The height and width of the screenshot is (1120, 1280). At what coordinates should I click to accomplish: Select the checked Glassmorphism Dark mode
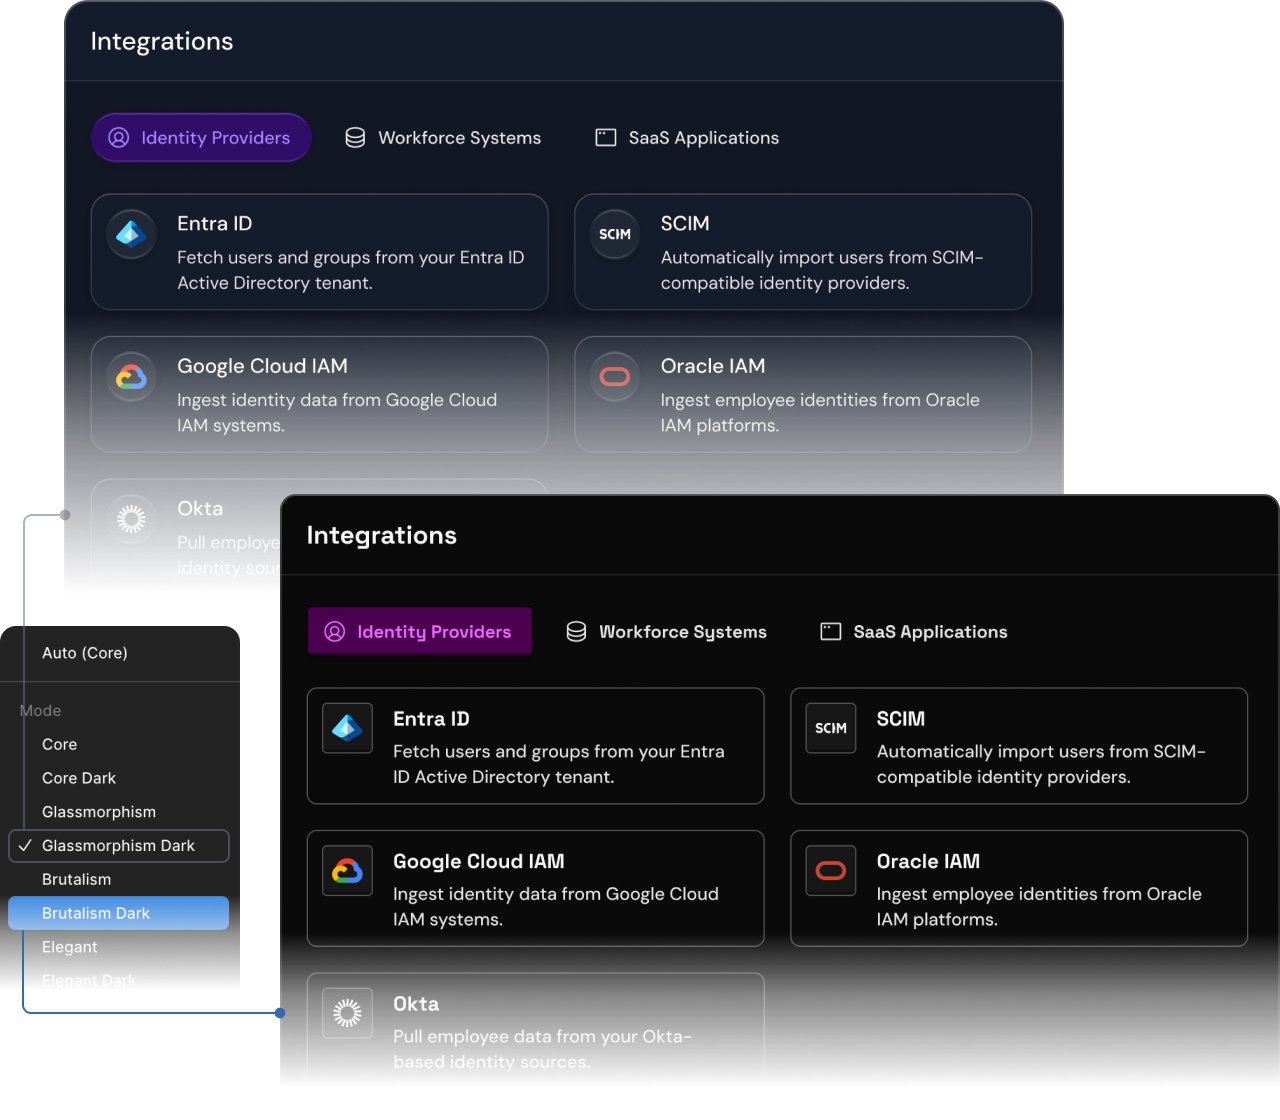[x=119, y=846]
